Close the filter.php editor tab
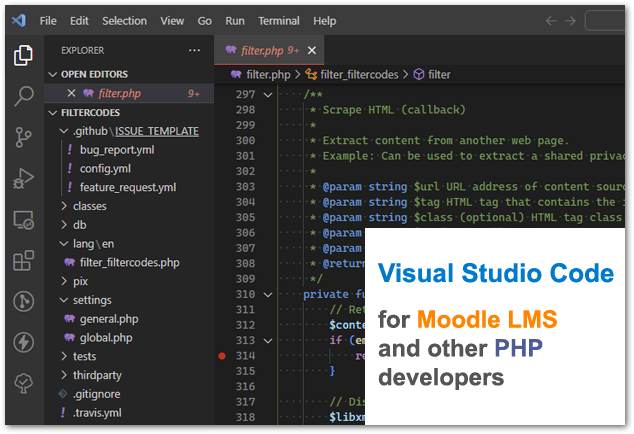634x434 pixels. (x=312, y=50)
